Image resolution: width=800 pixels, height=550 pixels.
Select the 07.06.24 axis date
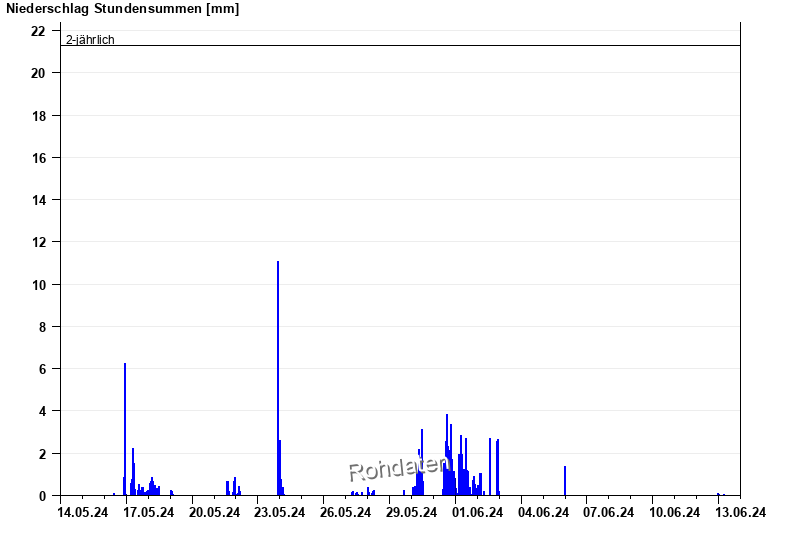pyautogui.click(x=609, y=513)
